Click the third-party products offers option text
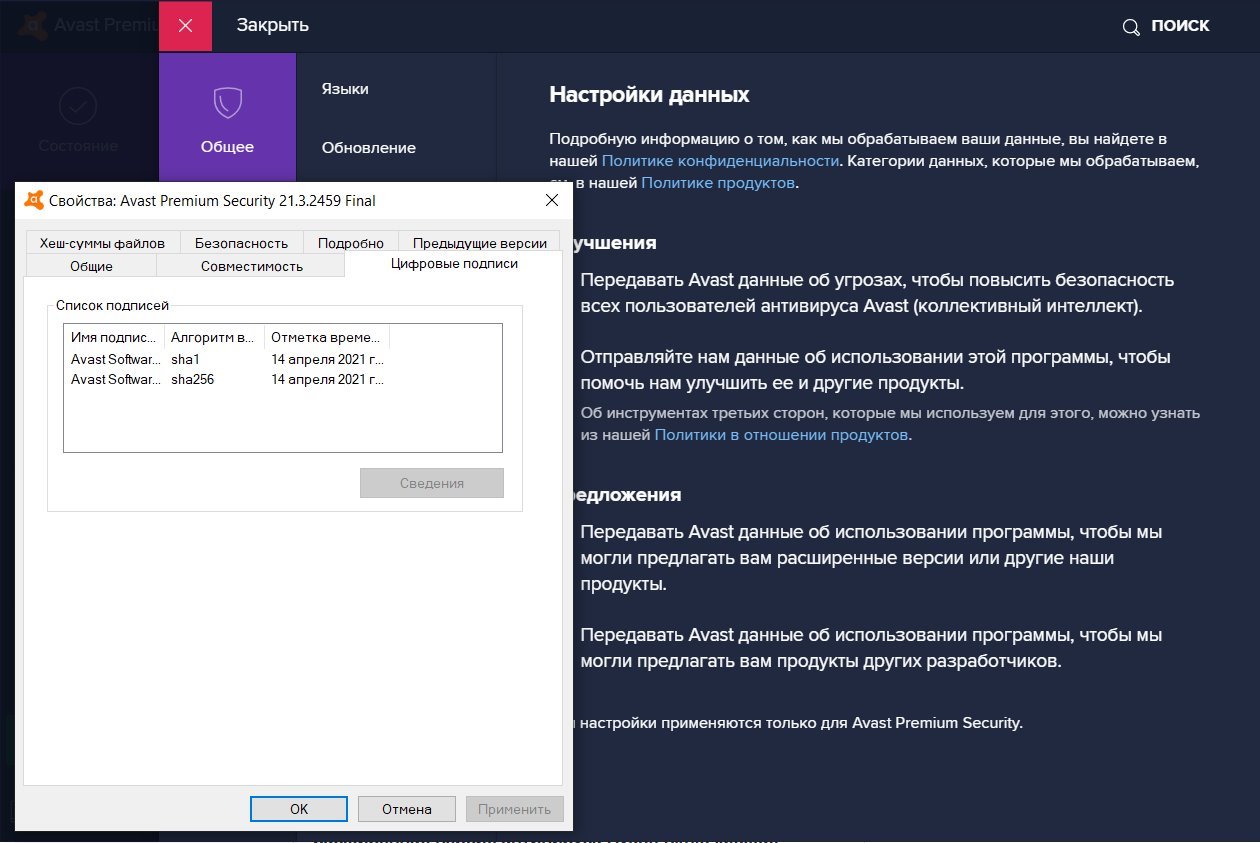The image size is (1260, 843). click(871, 648)
